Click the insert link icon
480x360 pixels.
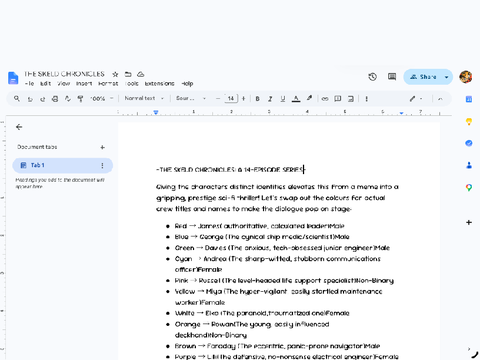(x=325, y=99)
